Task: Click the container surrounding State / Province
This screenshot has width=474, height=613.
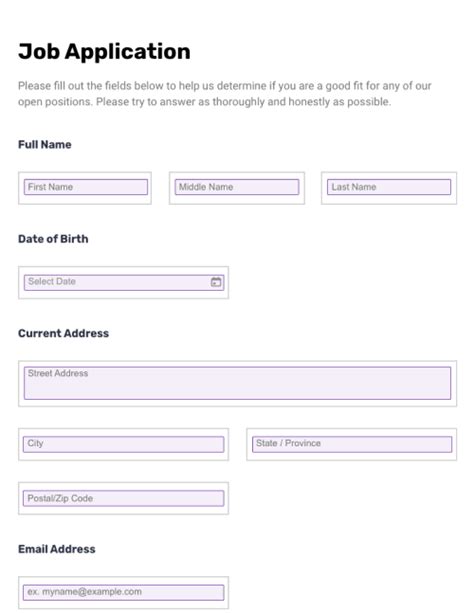Action: point(352,444)
